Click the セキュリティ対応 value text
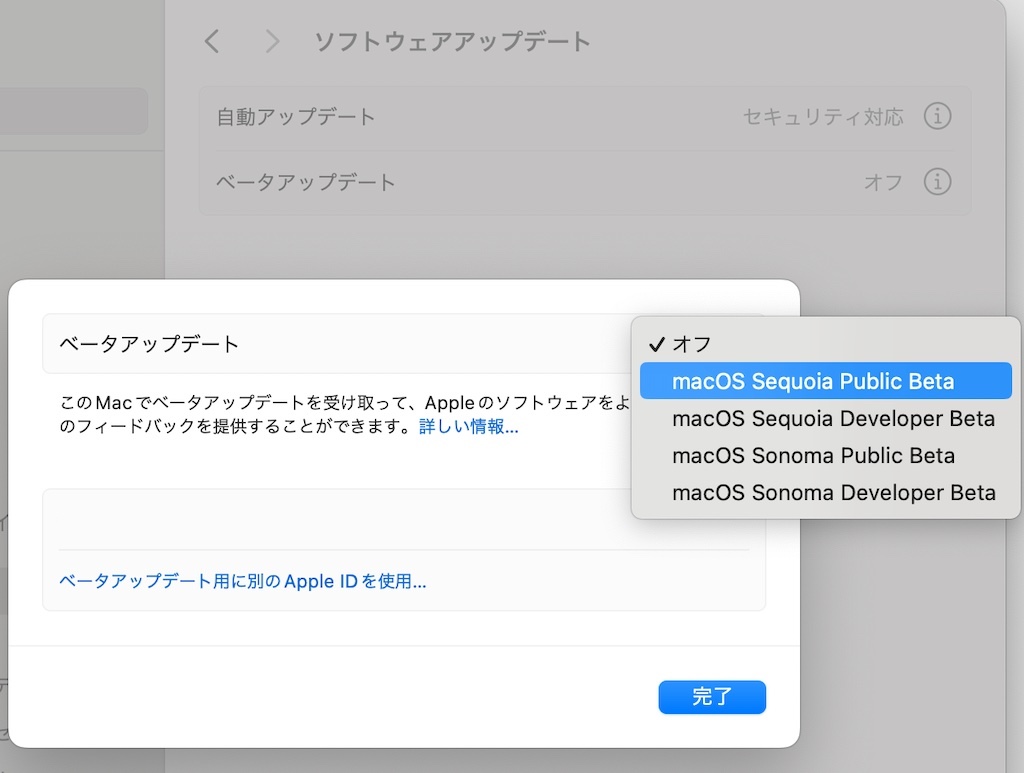 tap(823, 117)
